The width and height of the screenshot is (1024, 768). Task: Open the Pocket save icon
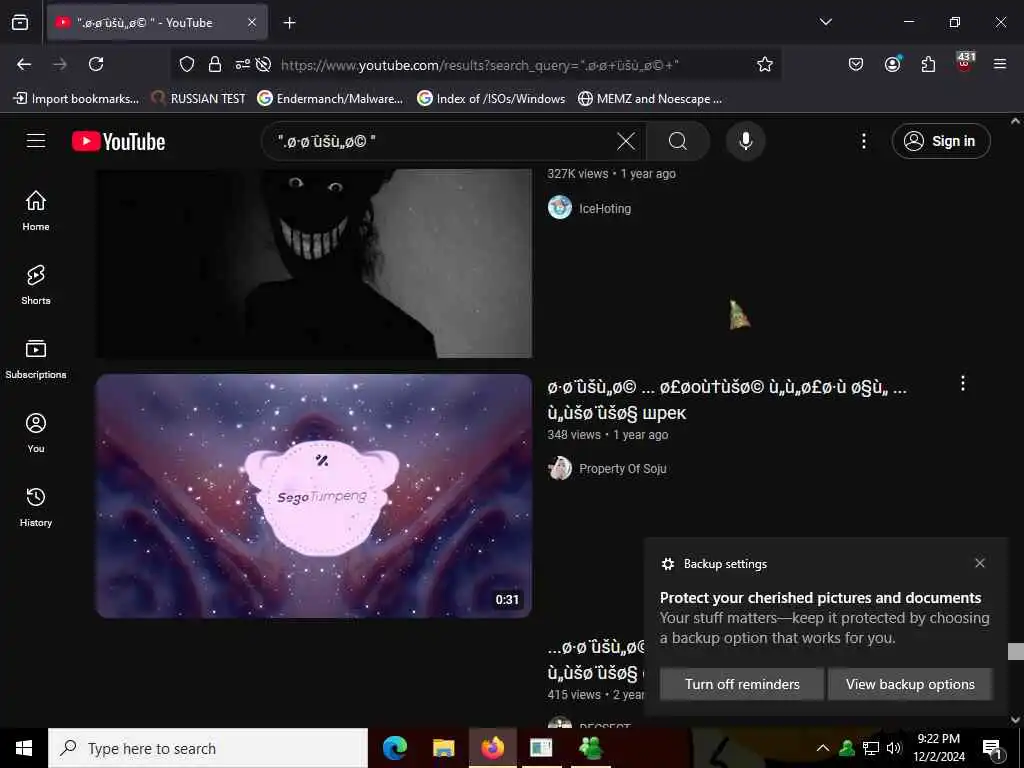(856, 64)
